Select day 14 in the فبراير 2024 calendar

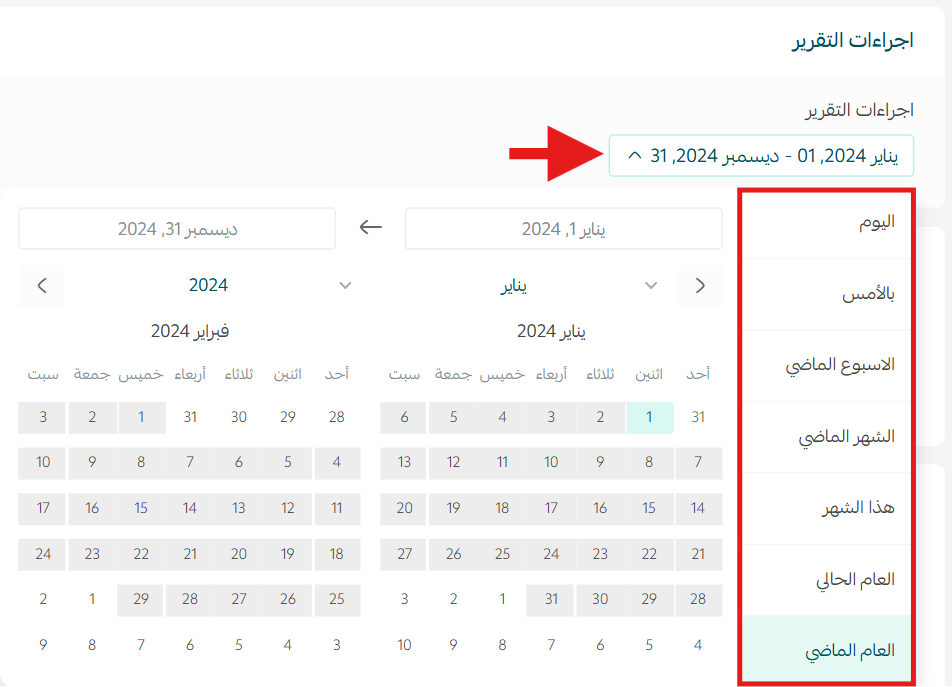[x=190, y=508]
